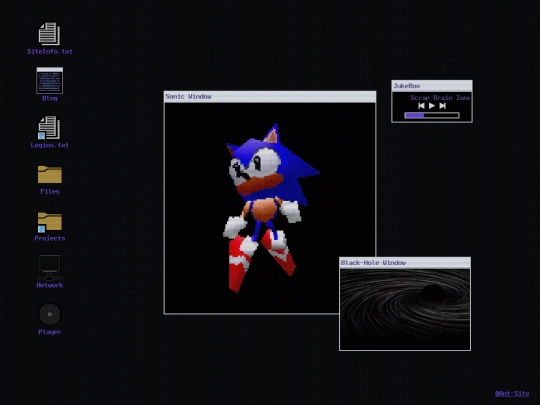Open the SiteInfo.txt document icon
Viewport: 540px width, 405px height.
[x=49, y=34]
